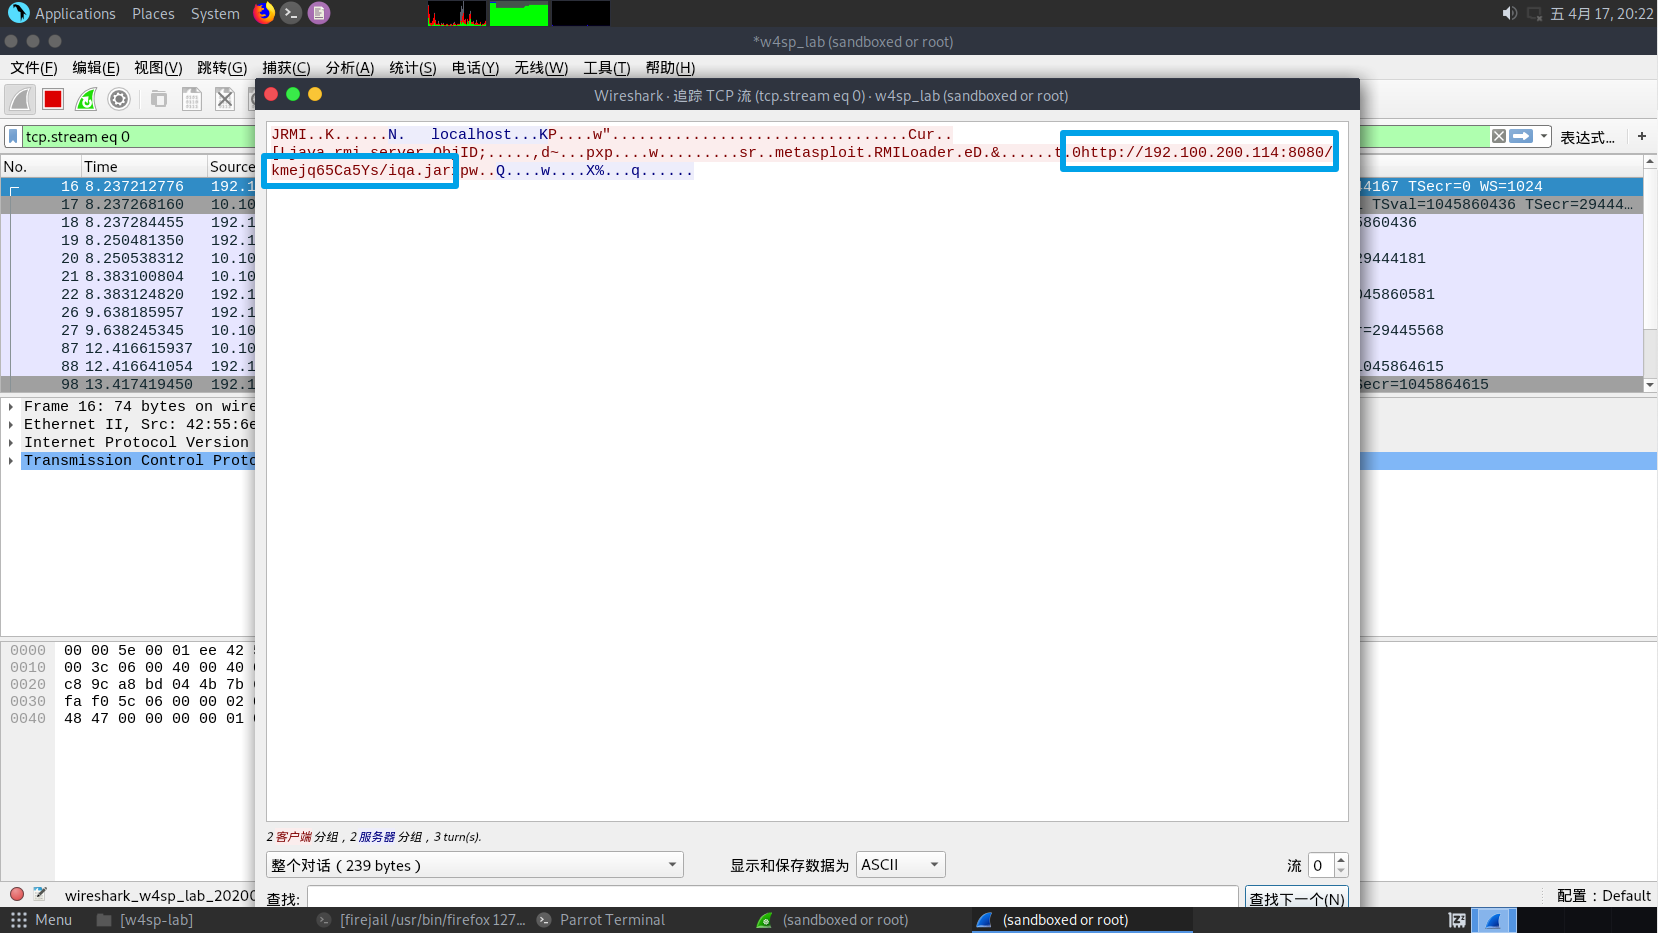Launch Firefox from the top panel
The image size is (1658, 933).
tap(264, 13)
